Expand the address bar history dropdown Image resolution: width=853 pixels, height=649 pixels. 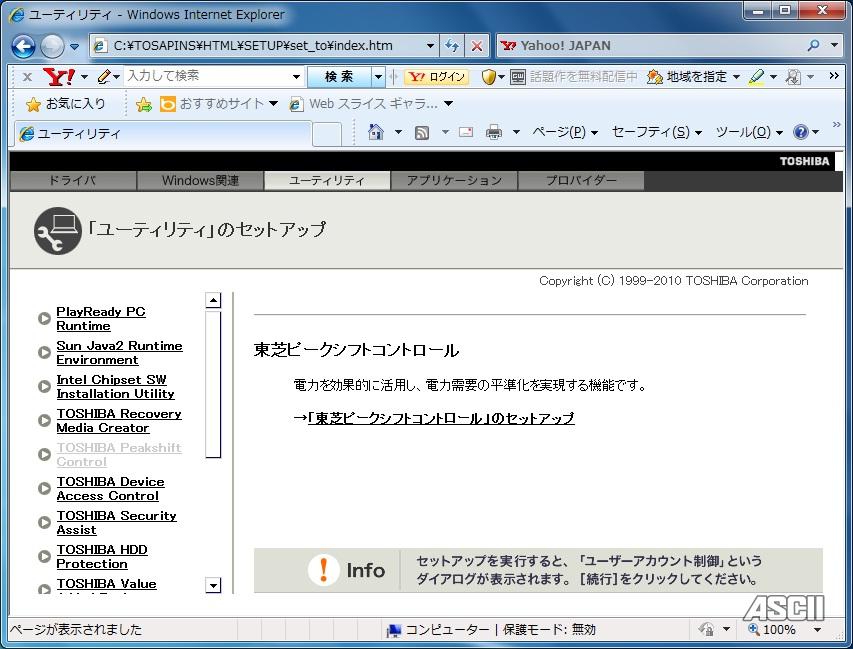click(430, 46)
